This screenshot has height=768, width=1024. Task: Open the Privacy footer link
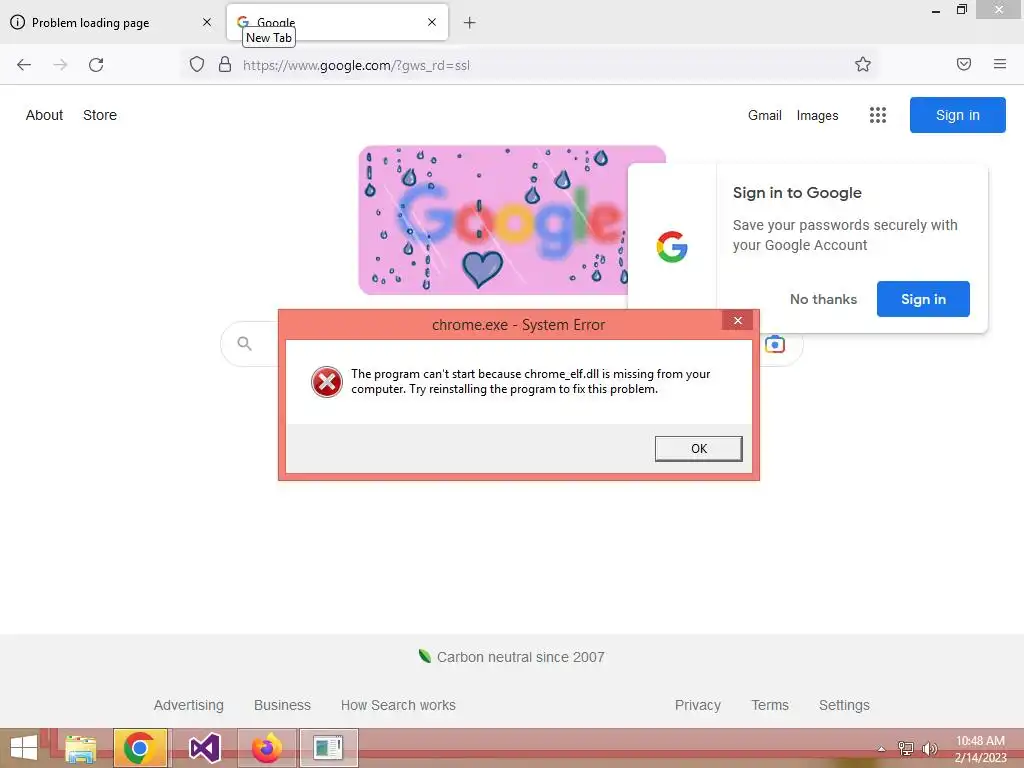click(x=697, y=705)
